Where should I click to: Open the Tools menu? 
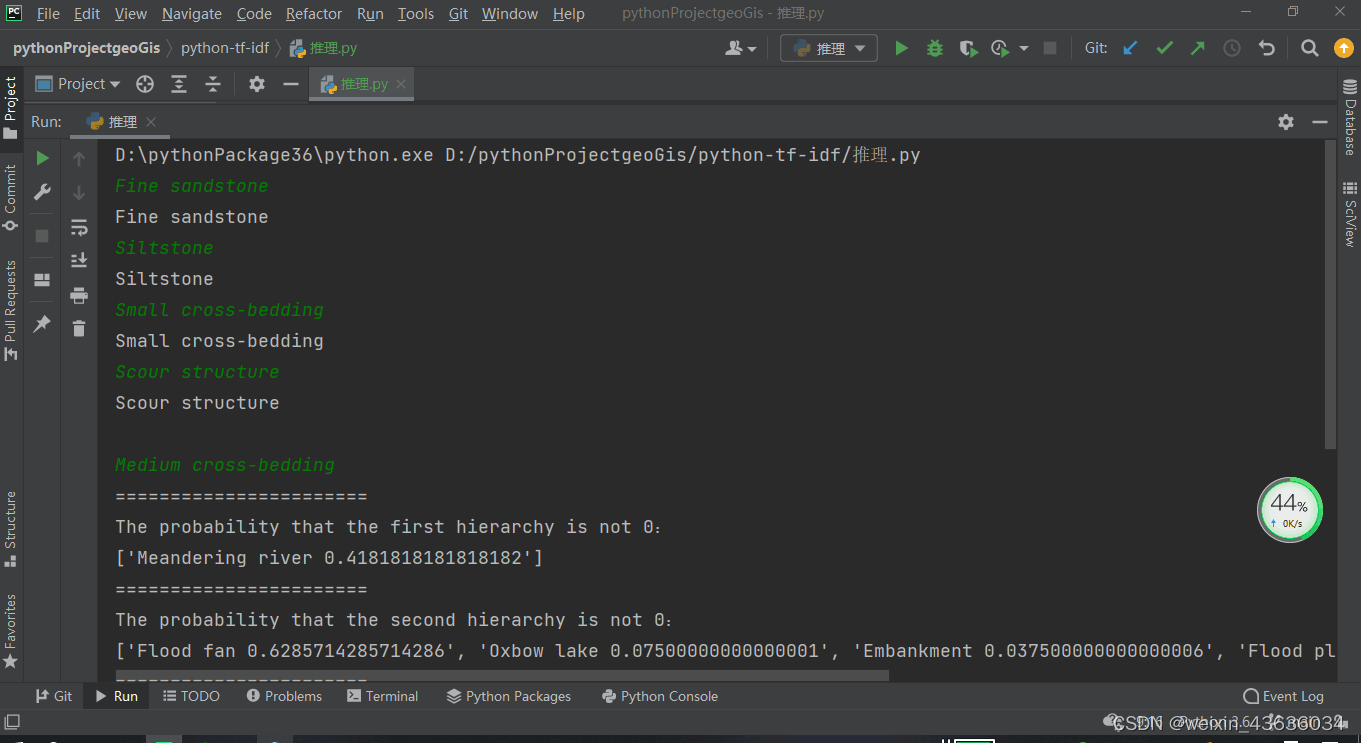click(416, 14)
